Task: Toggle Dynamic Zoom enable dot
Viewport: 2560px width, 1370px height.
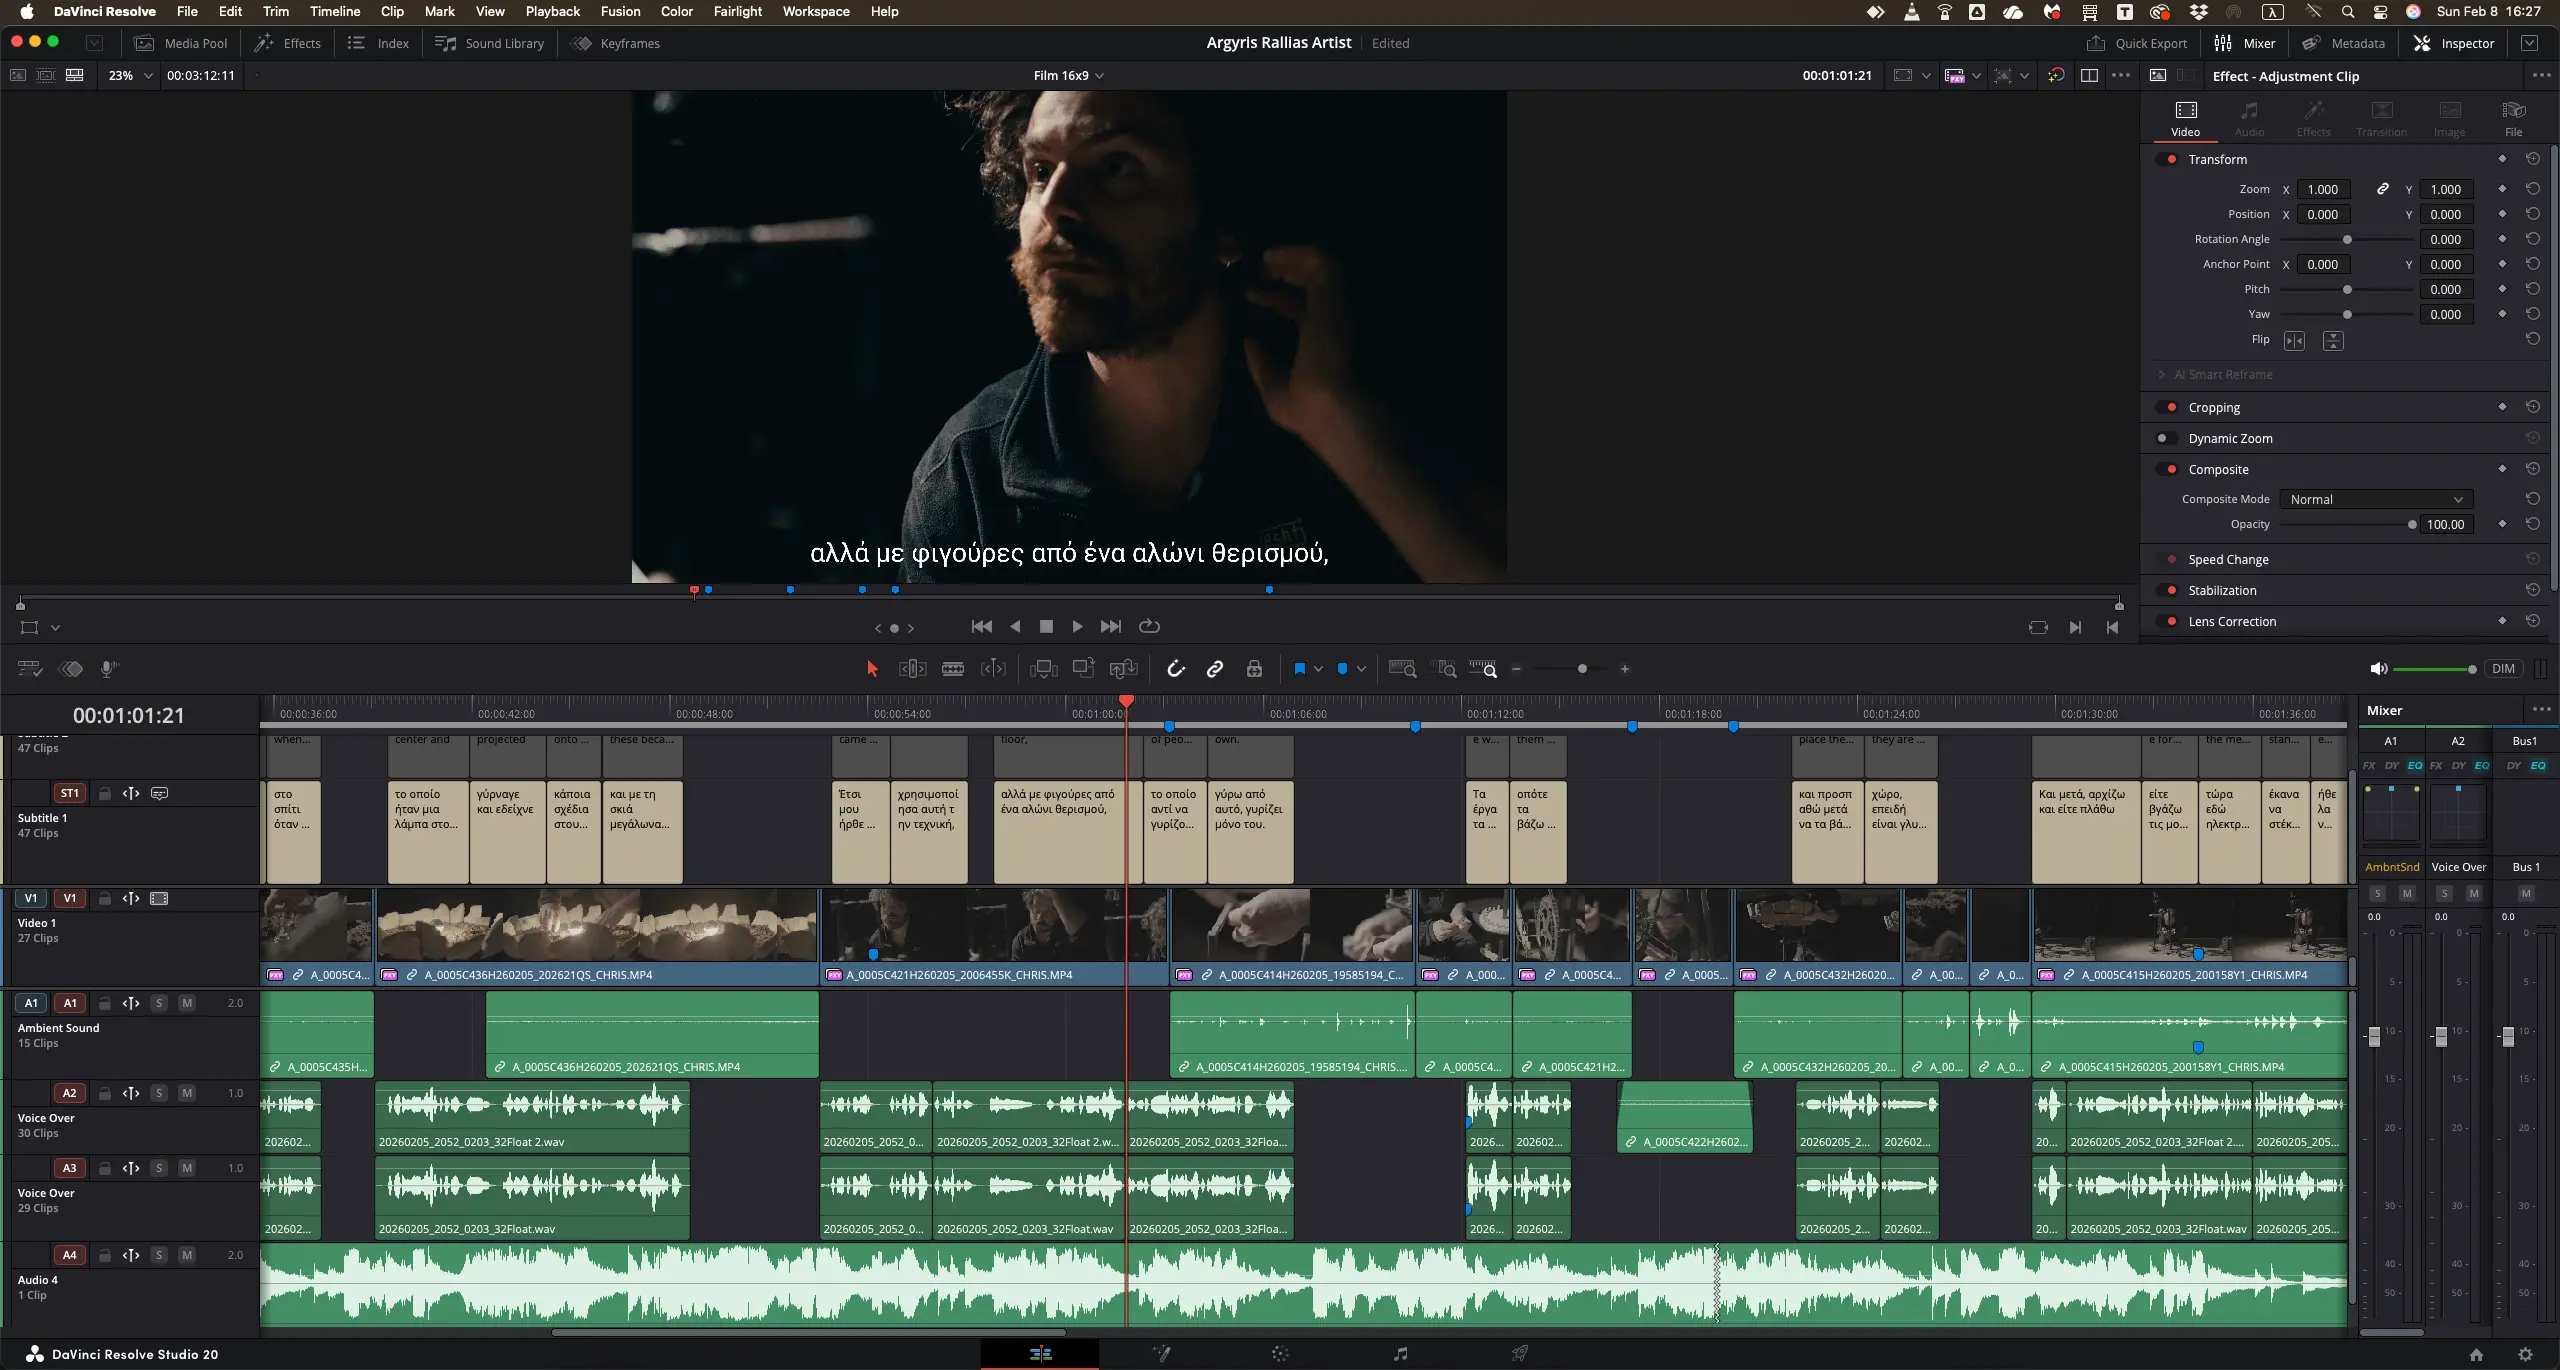Action: click(x=2163, y=438)
